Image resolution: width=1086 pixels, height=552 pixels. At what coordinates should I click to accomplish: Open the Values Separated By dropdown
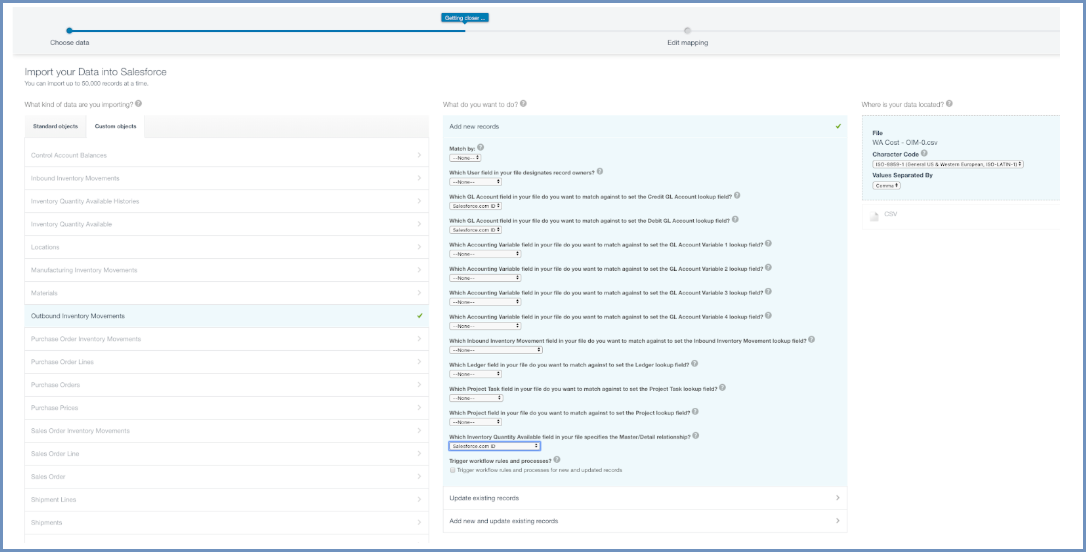pyautogui.click(x=887, y=185)
